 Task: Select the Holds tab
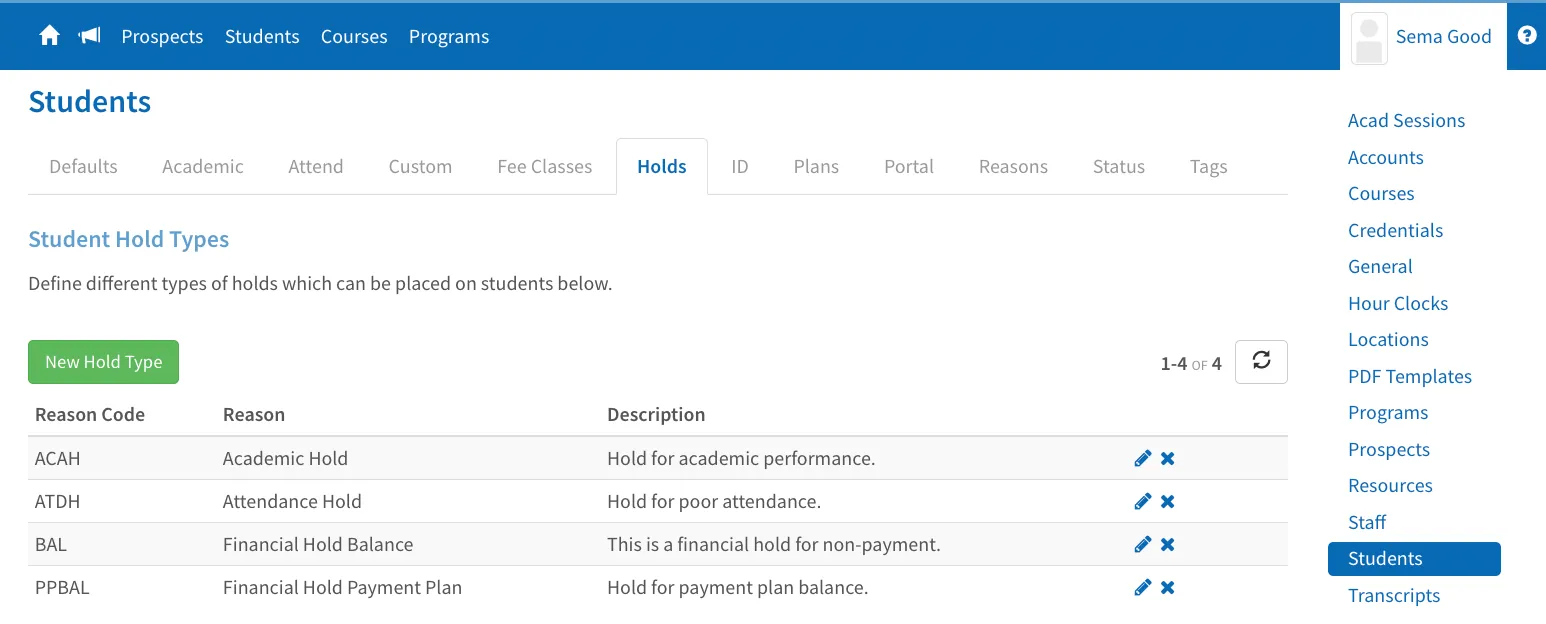(662, 166)
